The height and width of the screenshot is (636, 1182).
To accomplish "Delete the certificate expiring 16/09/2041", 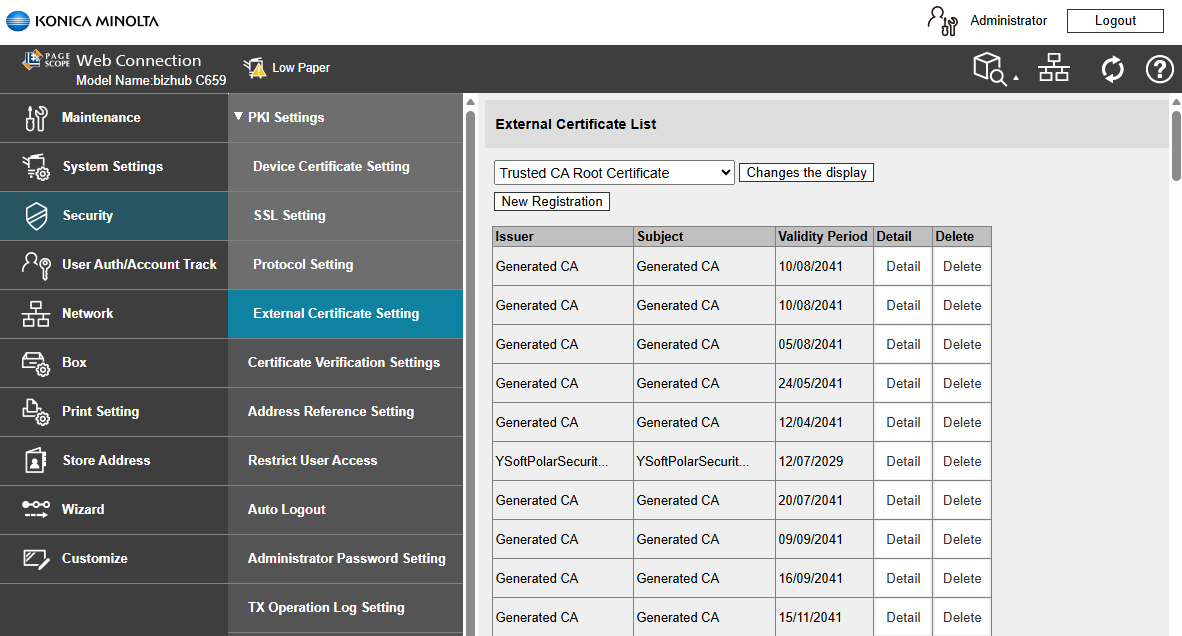I will (962, 579).
